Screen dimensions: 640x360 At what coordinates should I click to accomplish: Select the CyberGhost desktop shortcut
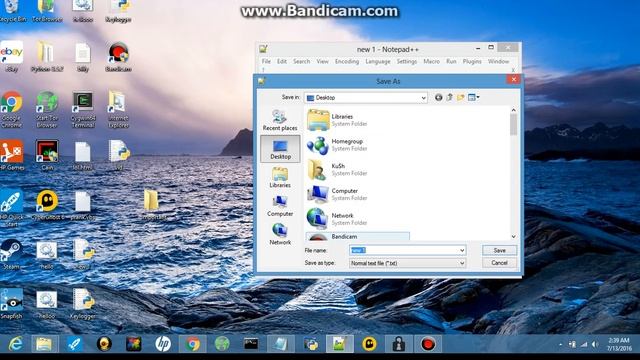pyautogui.click(x=47, y=205)
